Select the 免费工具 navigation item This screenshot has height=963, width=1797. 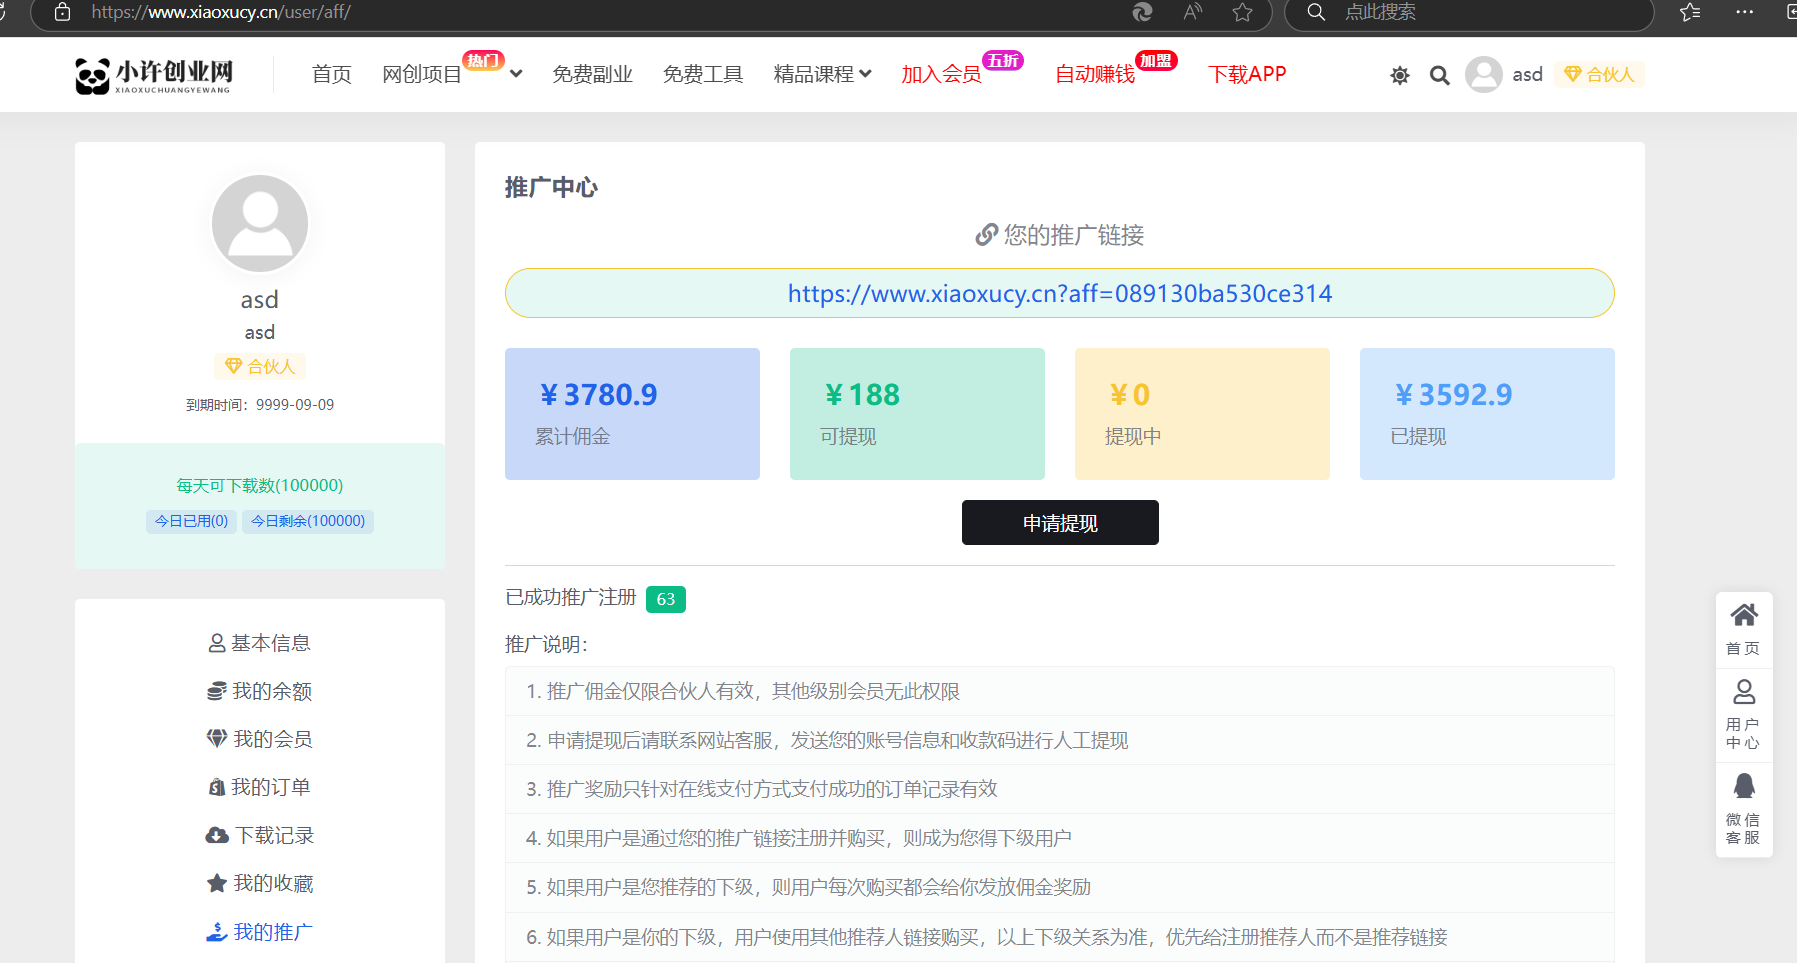703,74
